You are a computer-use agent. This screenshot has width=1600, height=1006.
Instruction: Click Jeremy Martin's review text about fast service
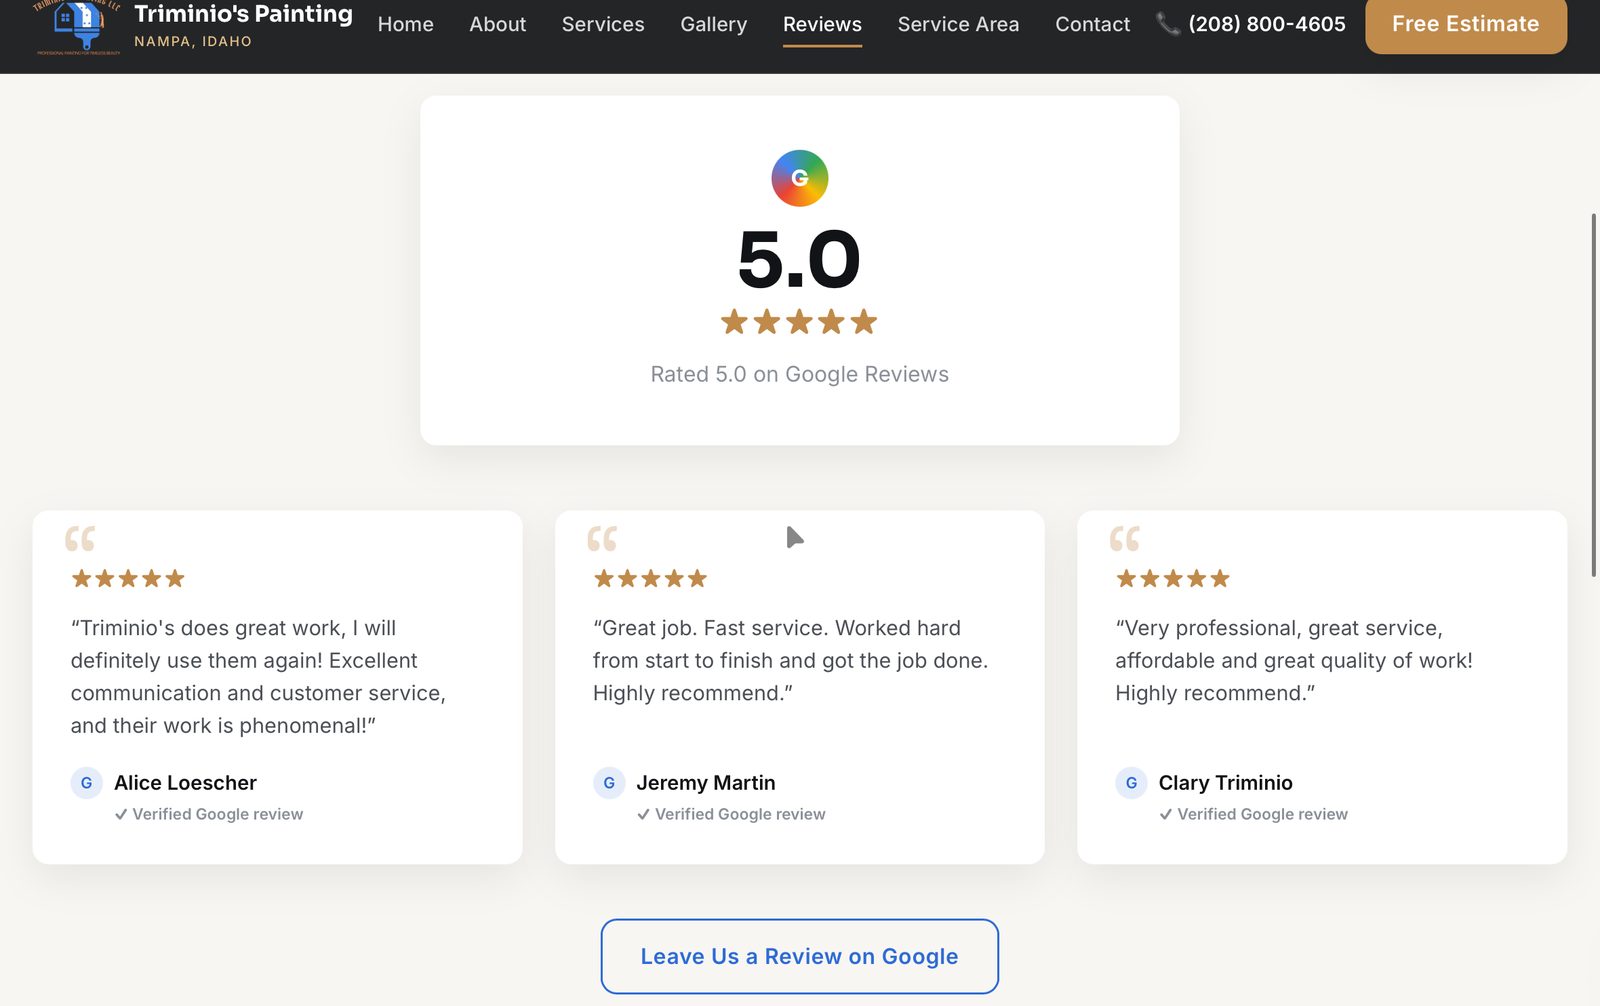point(790,661)
